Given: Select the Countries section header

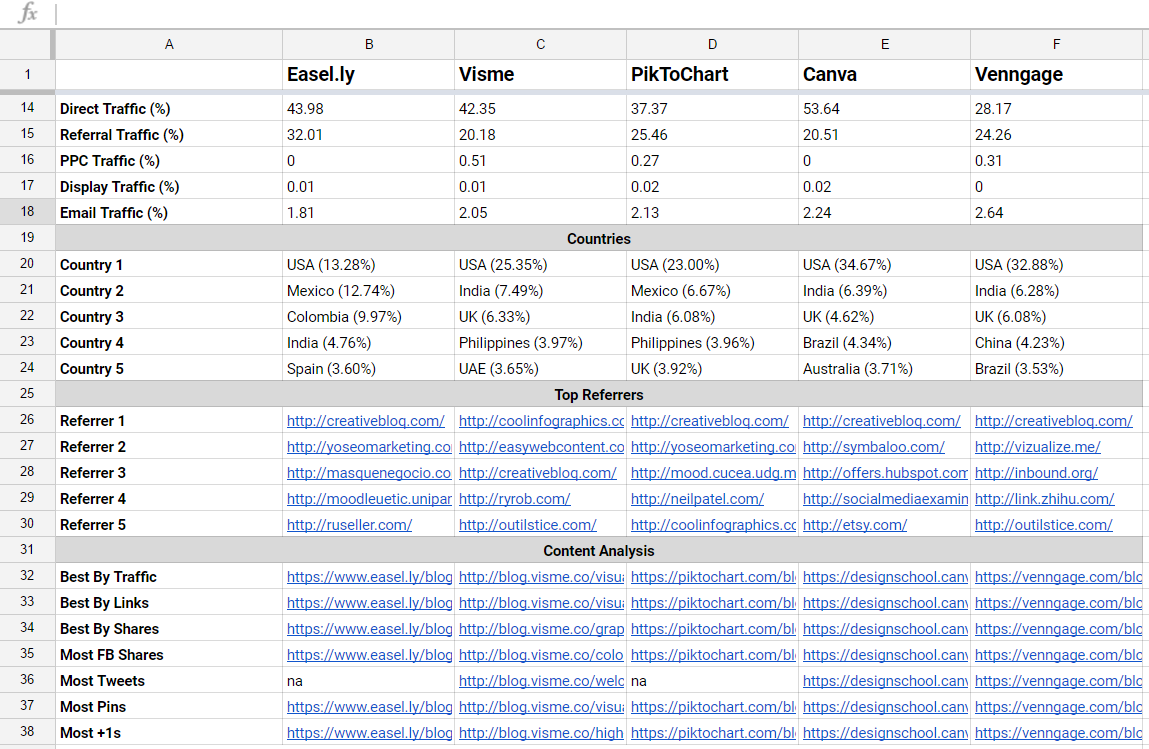Looking at the screenshot, I should [599, 238].
